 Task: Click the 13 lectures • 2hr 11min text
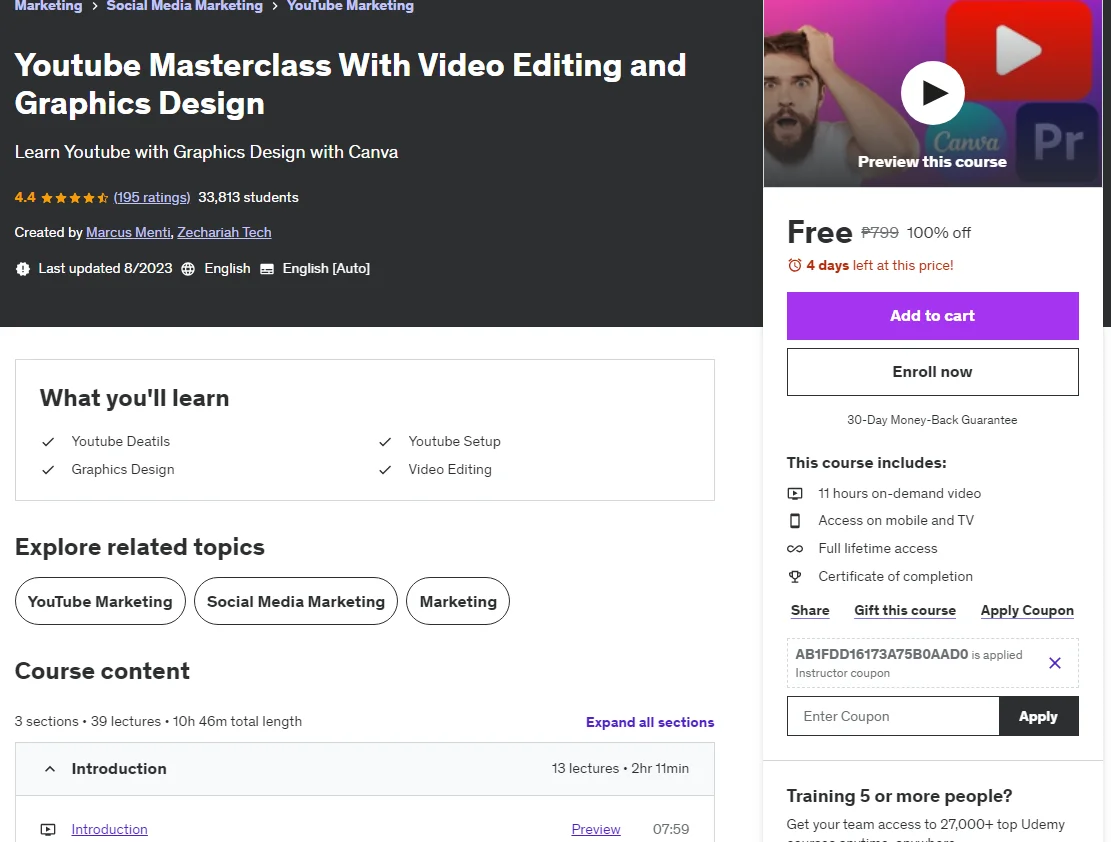click(x=620, y=769)
